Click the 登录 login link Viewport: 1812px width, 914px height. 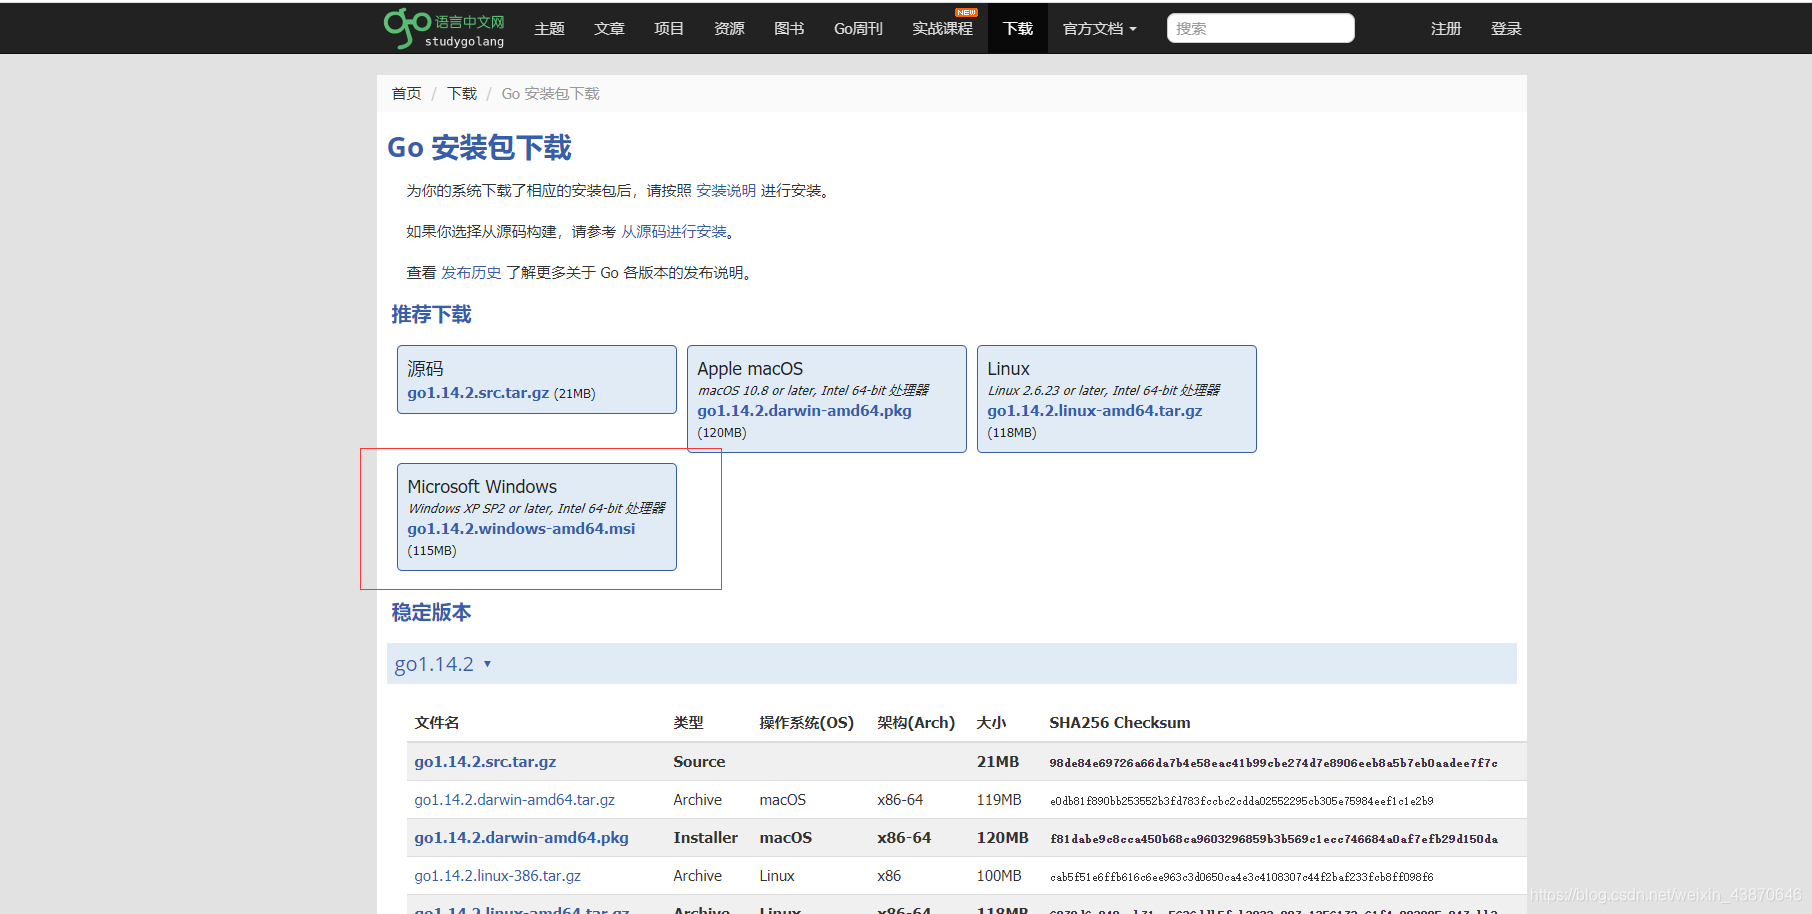(x=1506, y=29)
